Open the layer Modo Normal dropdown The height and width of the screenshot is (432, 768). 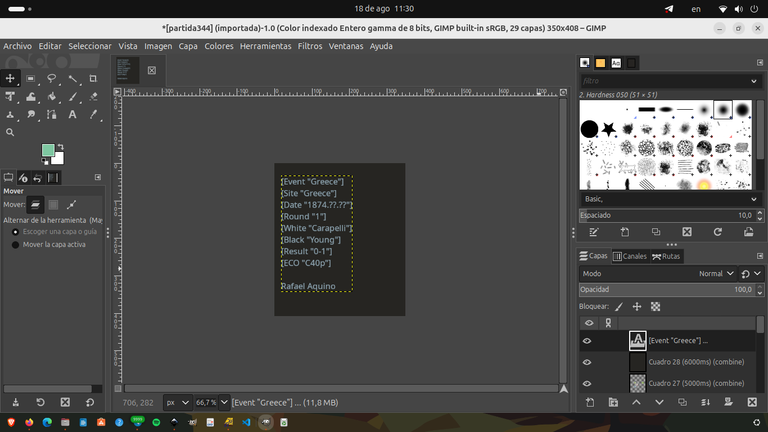(x=657, y=274)
